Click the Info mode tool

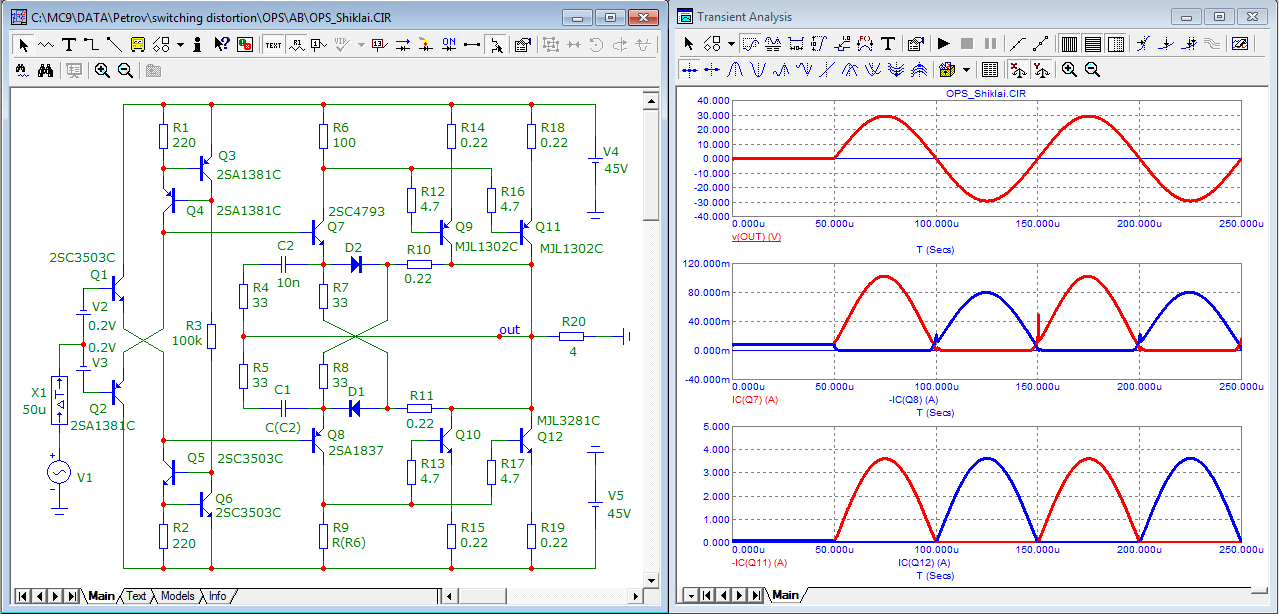coord(197,44)
